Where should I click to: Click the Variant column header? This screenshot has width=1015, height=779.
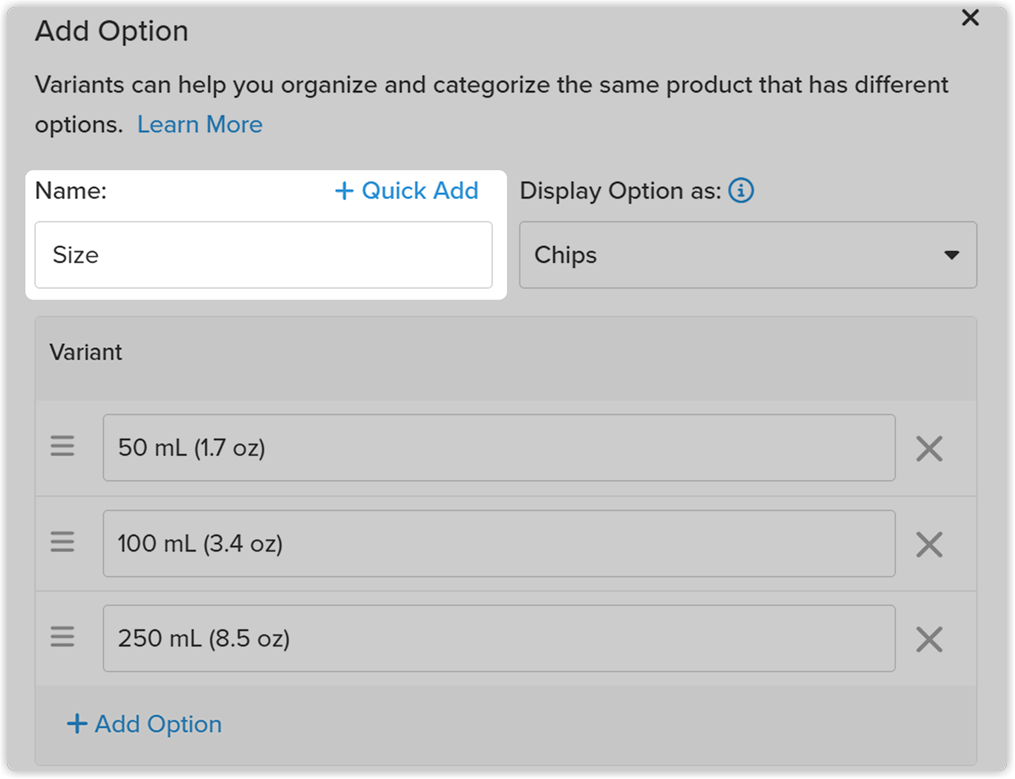85,352
